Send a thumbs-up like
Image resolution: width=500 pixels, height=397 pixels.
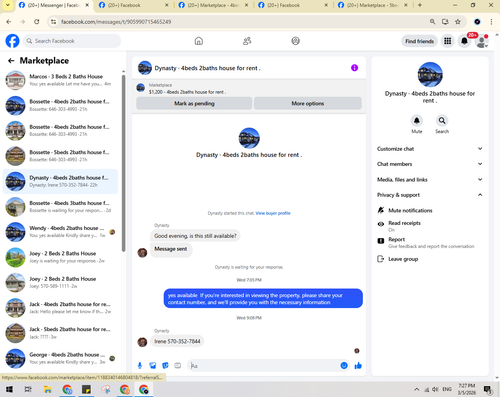click(x=358, y=366)
